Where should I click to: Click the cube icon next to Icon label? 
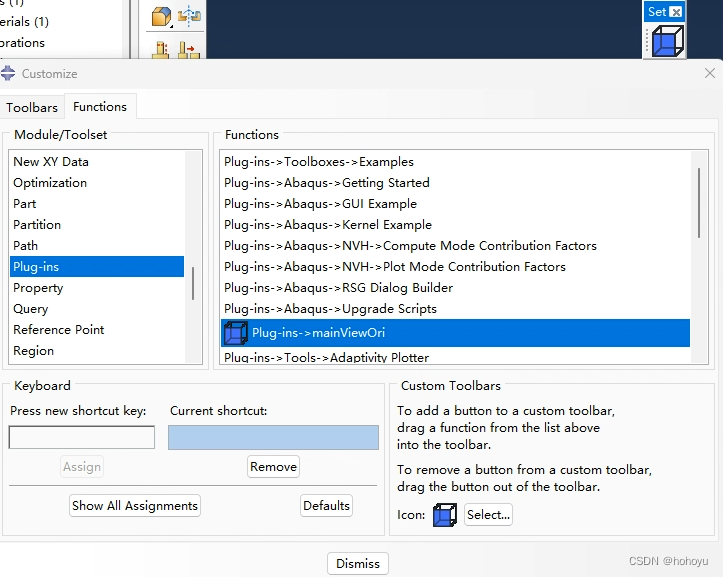pos(444,515)
